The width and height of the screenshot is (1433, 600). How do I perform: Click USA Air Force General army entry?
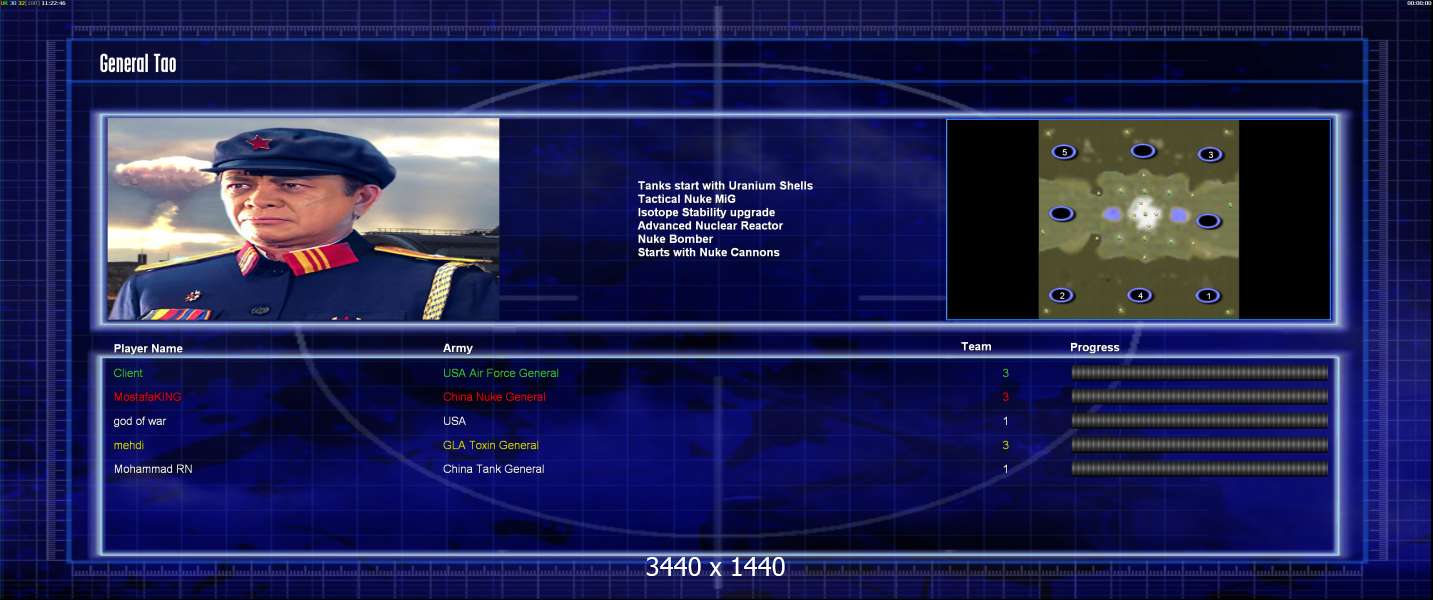coord(501,373)
